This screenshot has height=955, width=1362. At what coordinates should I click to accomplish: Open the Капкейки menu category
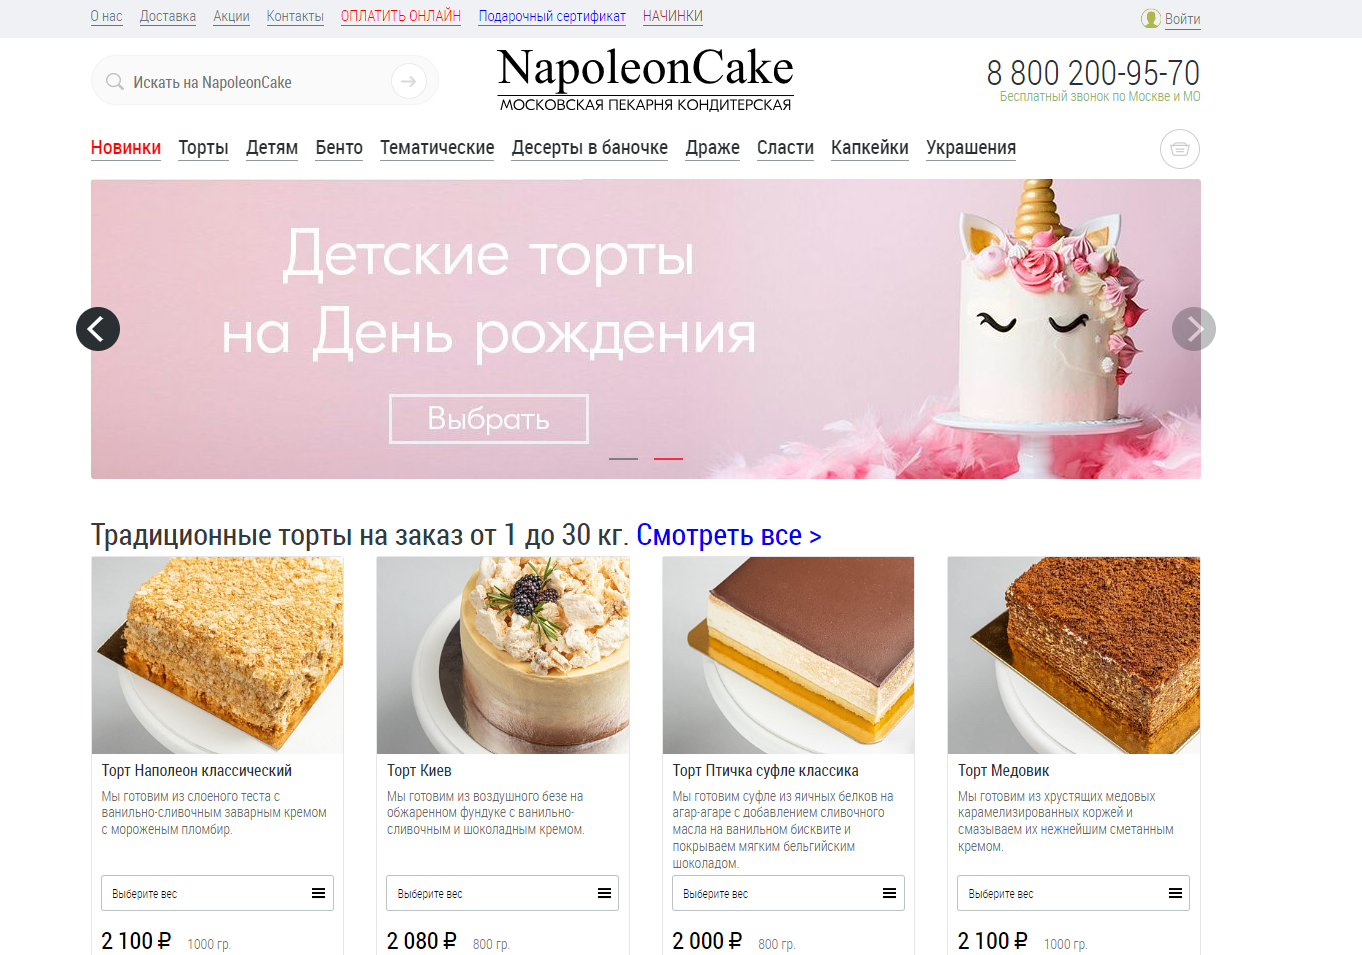(x=870, y=148)
